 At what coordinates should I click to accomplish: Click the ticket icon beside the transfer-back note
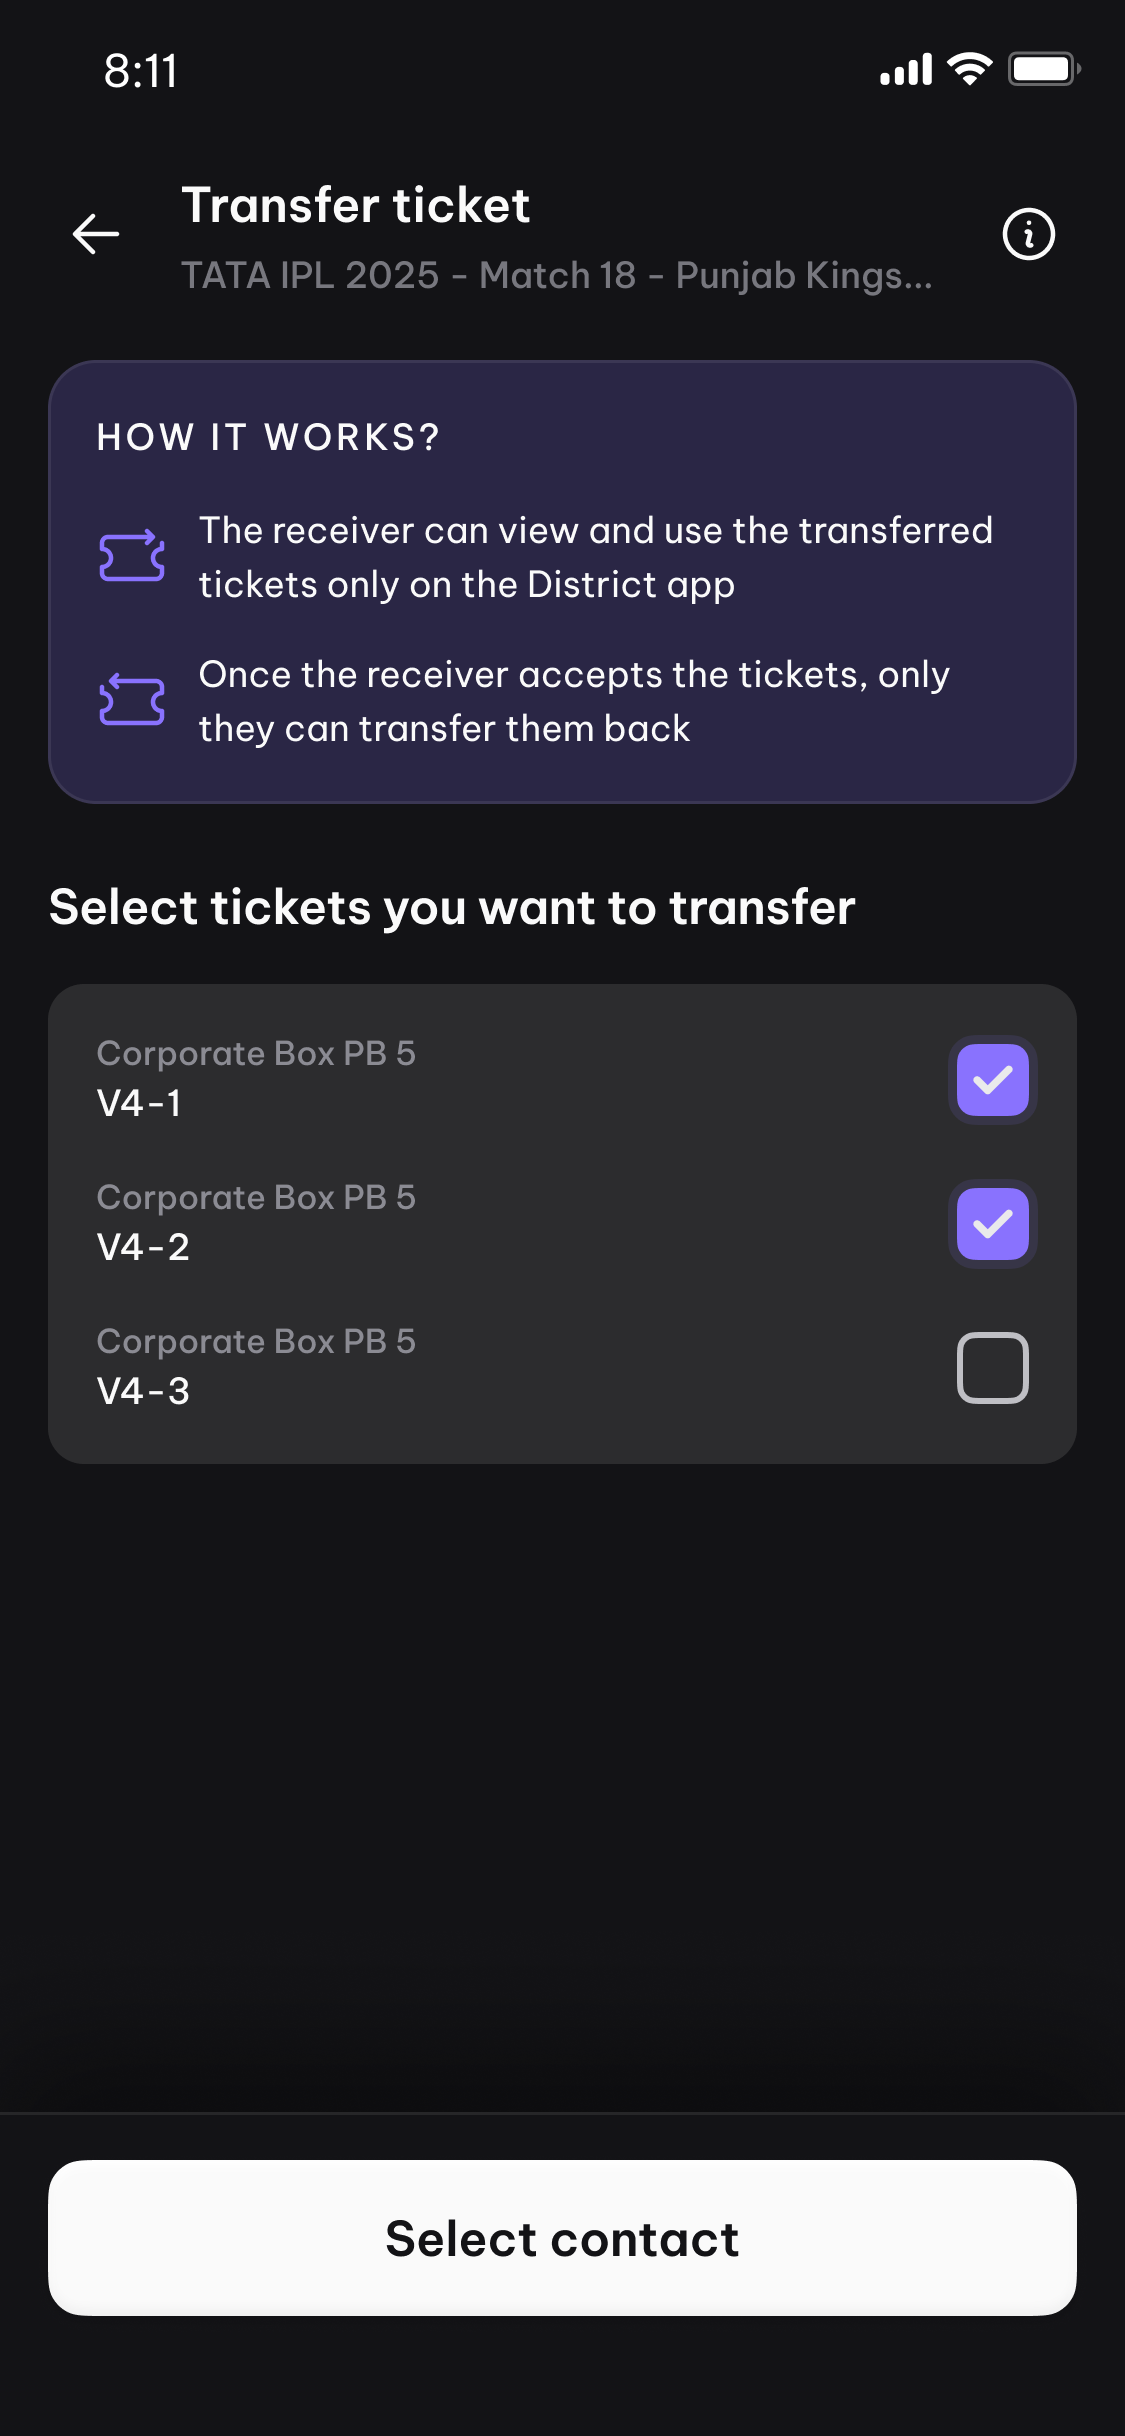click(x=132, y=700)
